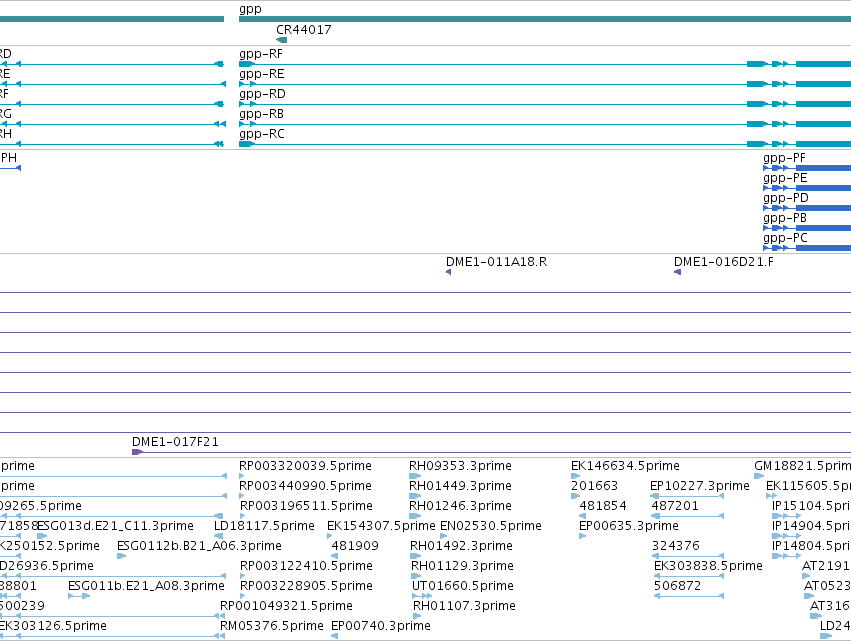Viewport: 851px width, 641px height.
Task: Select the CR44017 gene feature label
Action: point(303,30)
